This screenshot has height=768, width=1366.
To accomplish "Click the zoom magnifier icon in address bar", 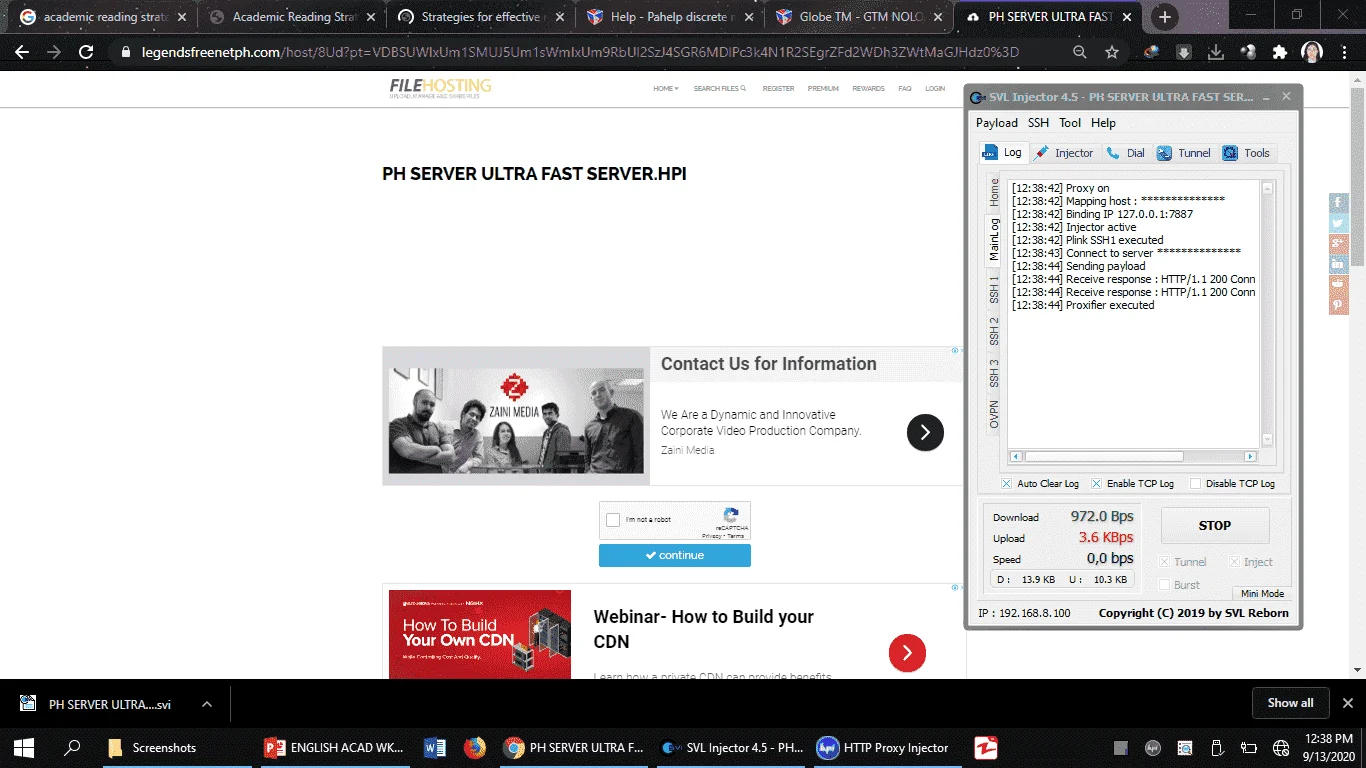I will tap(1080, 52).
